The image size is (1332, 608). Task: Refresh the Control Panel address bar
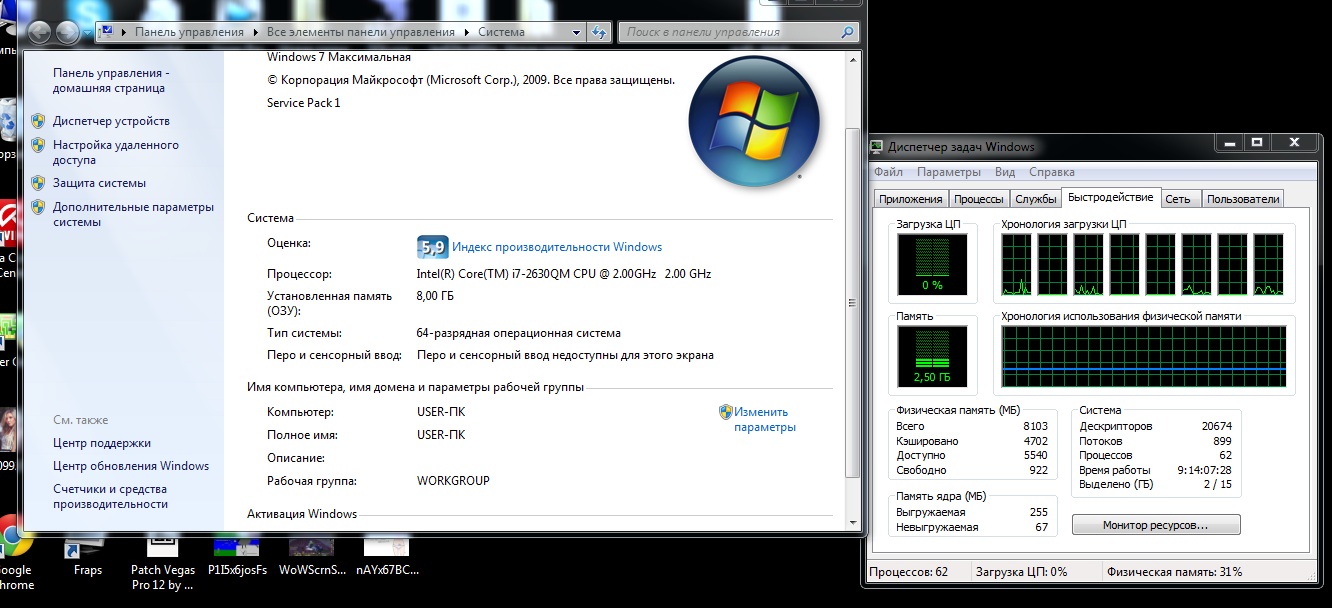click(x=599, y=32)
